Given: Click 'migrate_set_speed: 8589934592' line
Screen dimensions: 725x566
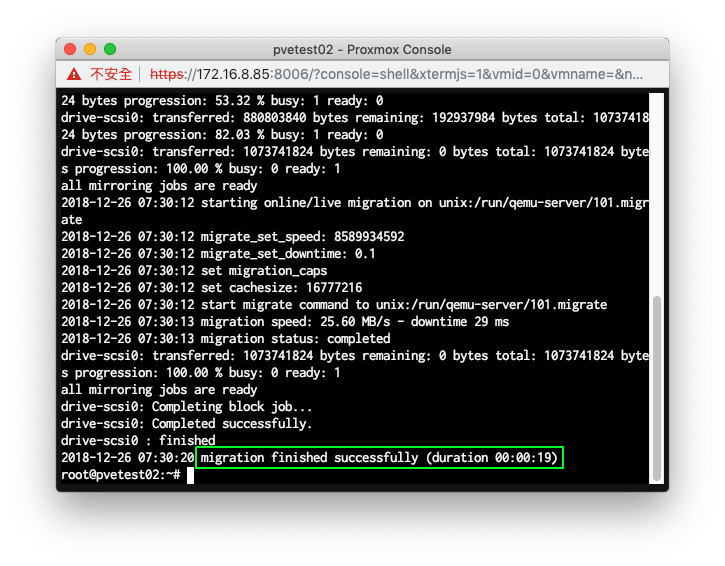Looking at the screenshot, I should (233, 237).
